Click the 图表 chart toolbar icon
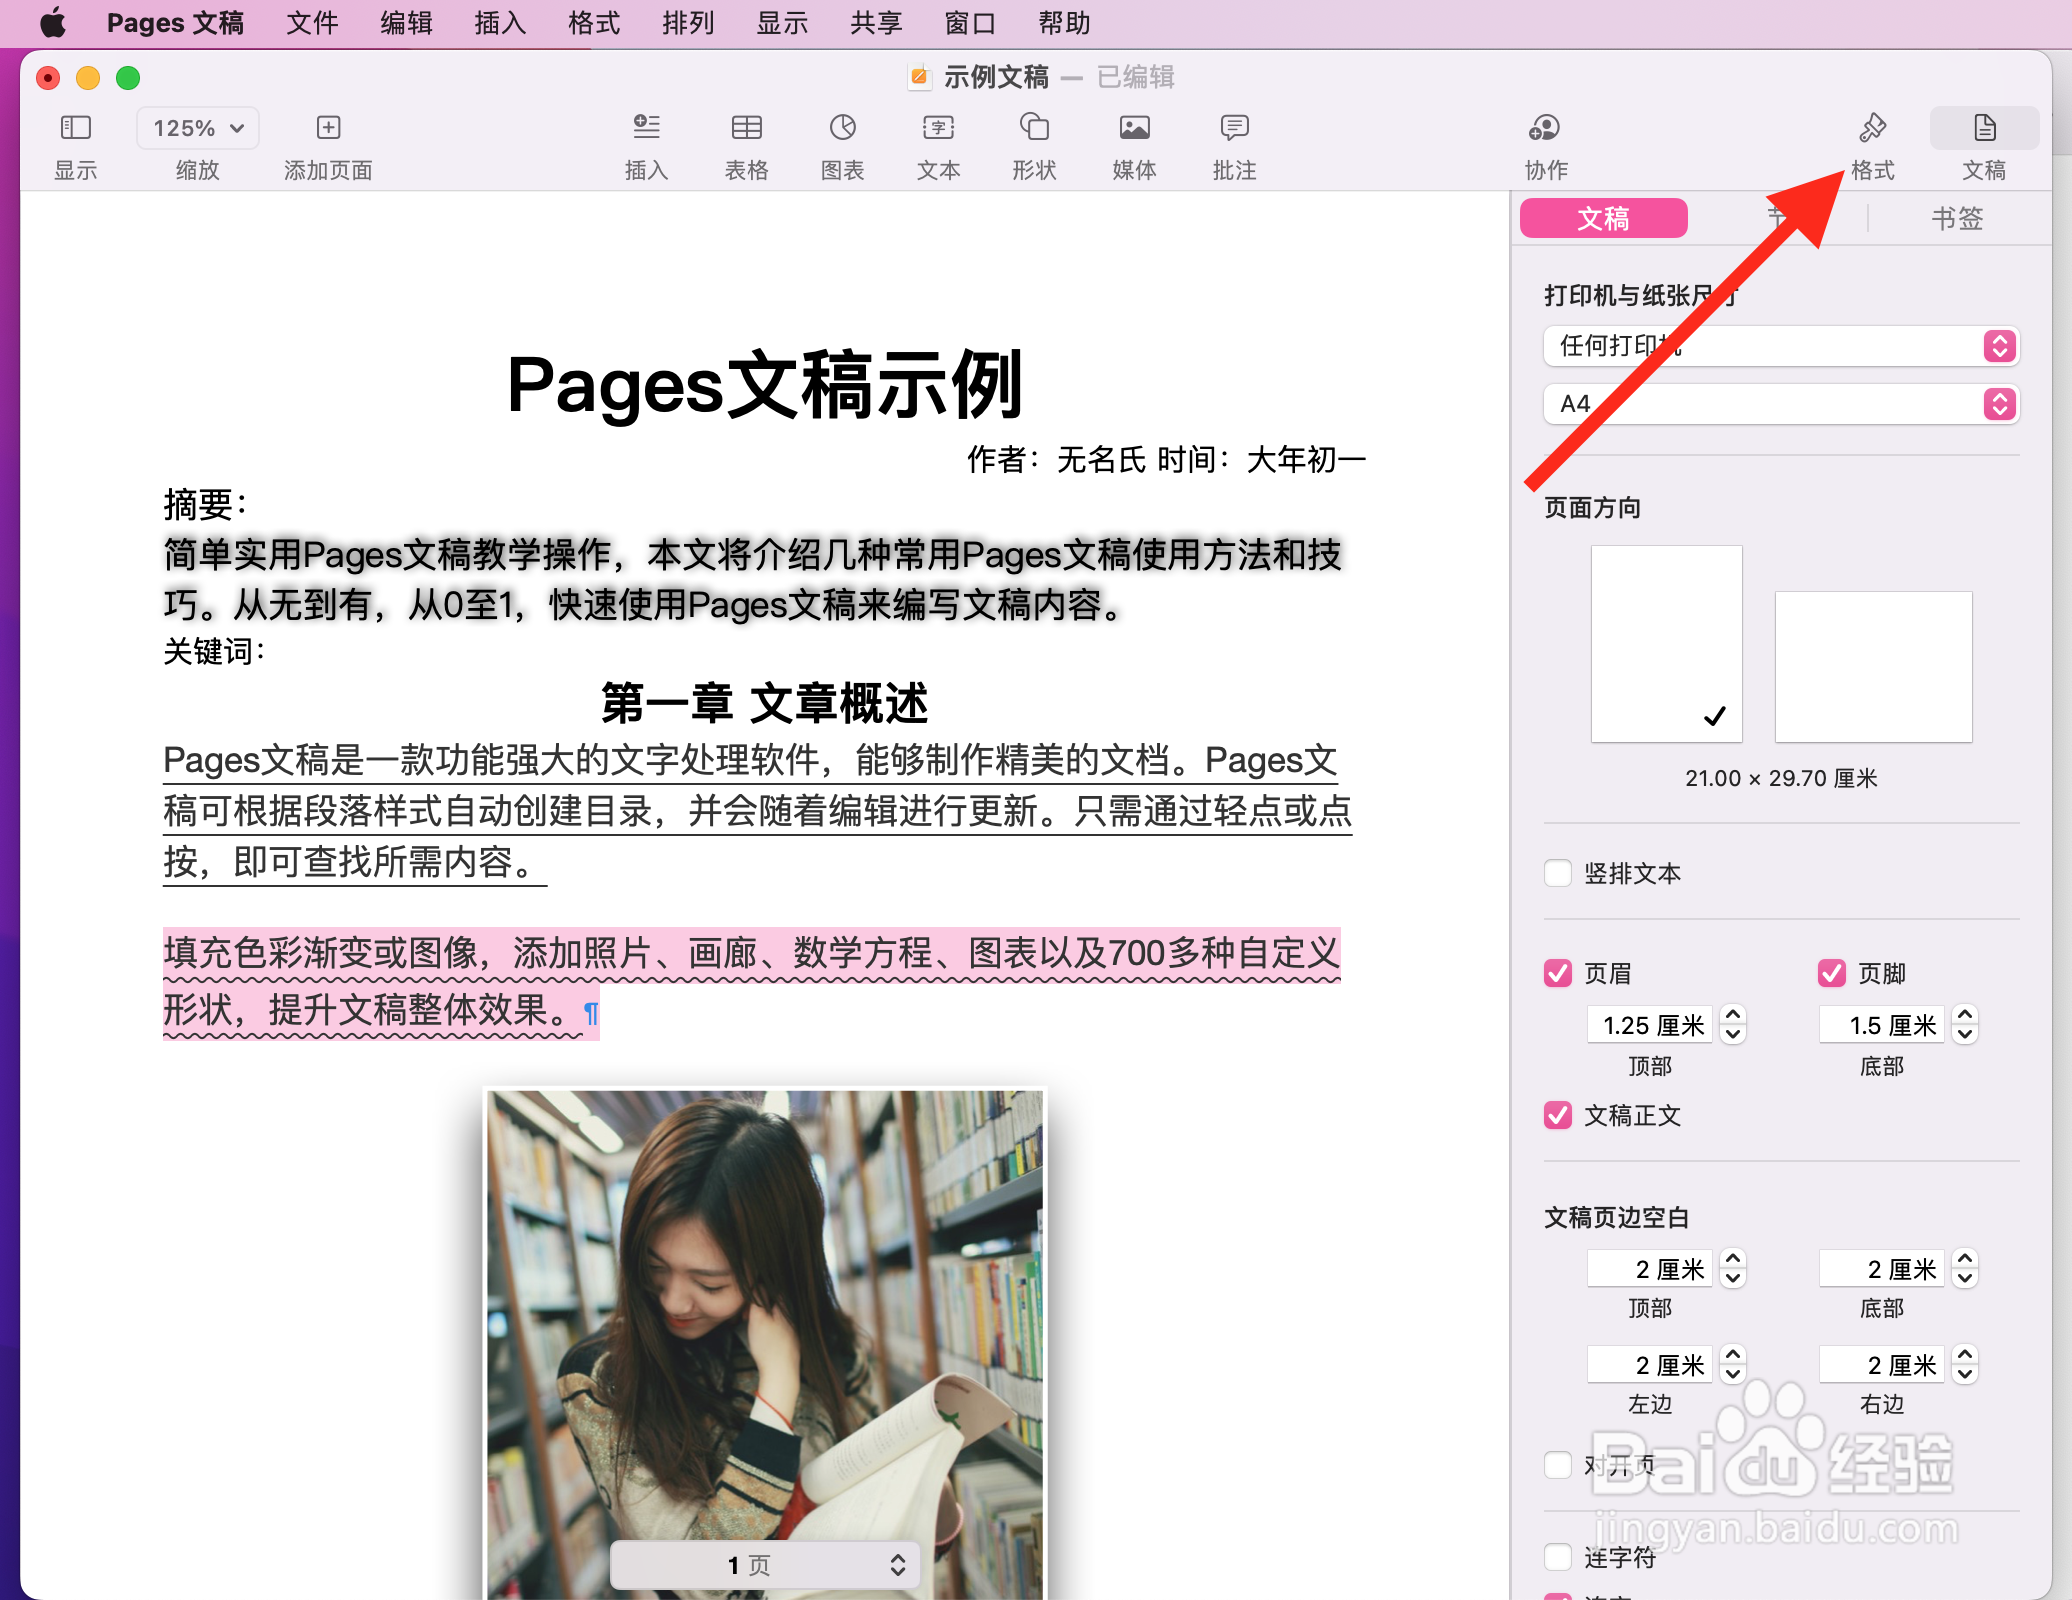 (842, 127)
